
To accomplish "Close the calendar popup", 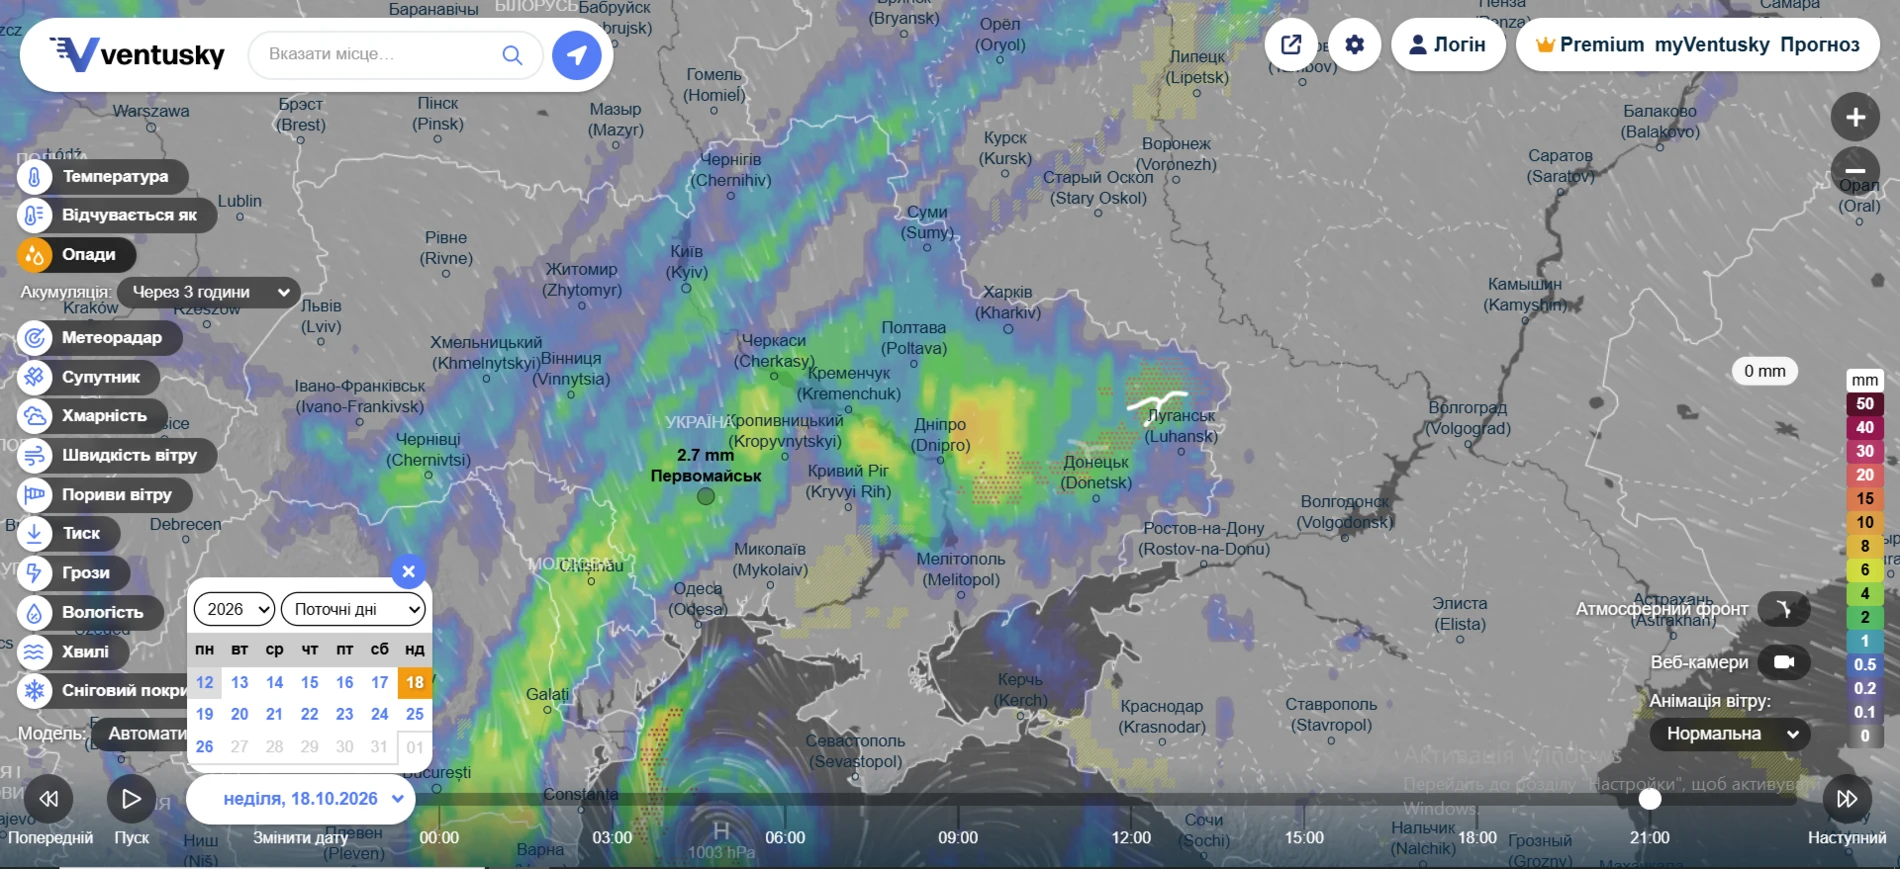I will [408, 572].
